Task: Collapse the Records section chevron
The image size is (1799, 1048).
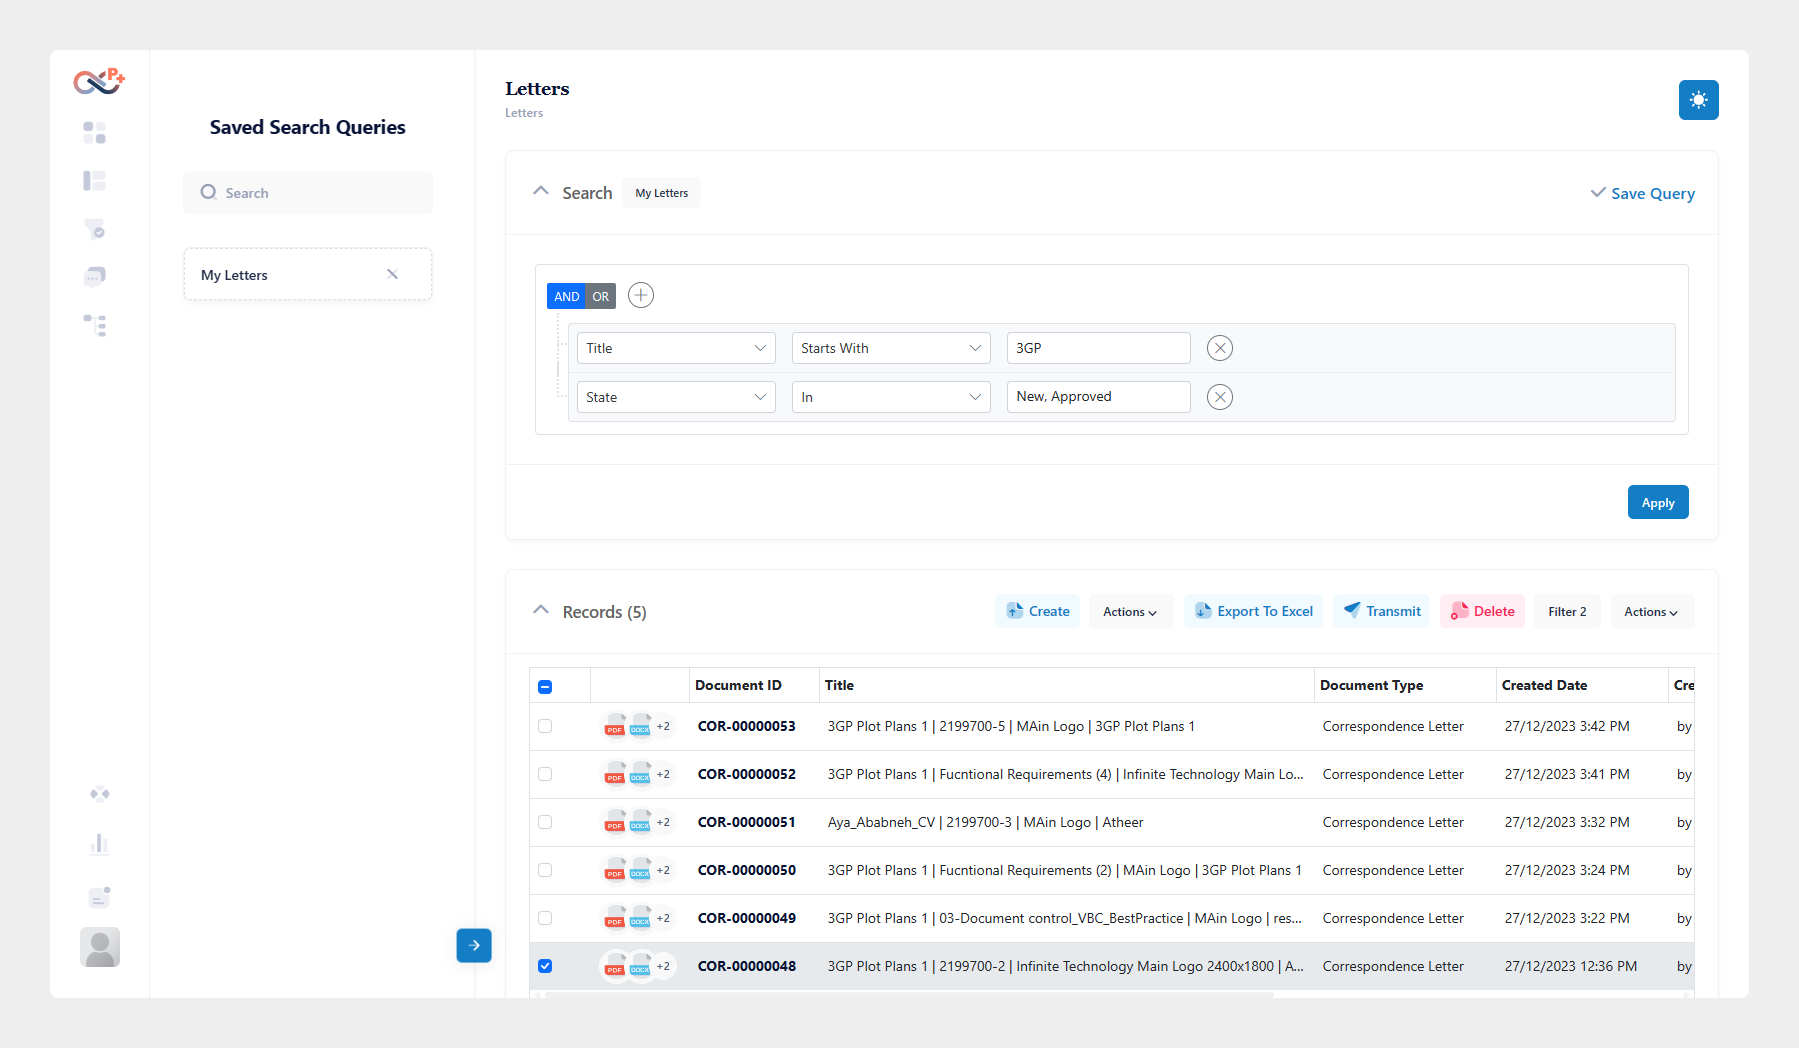Action: point(541,610)
